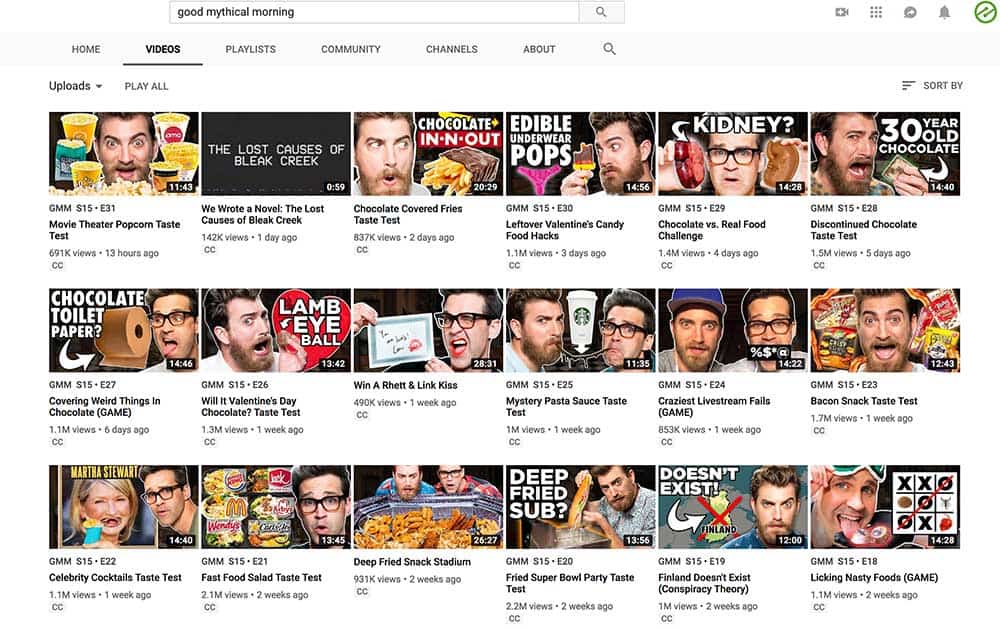Click the Deep Fried Sub thumbnail
The height and width of the screenshot is (628, 1000).
pos(580,507)
